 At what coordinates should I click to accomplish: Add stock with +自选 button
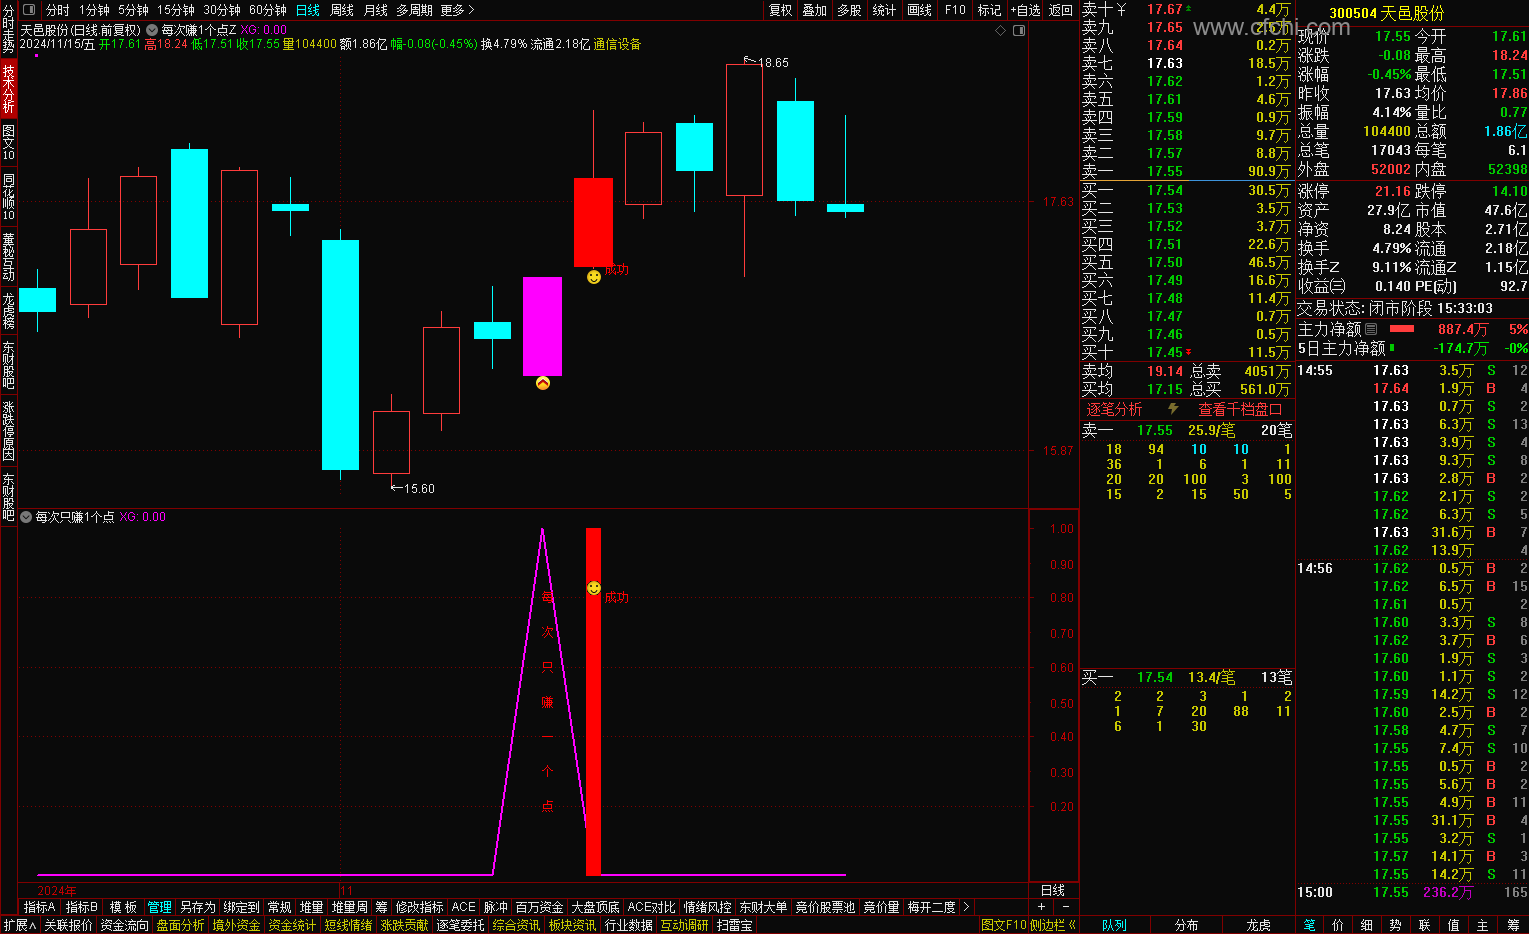point(1025,10)
